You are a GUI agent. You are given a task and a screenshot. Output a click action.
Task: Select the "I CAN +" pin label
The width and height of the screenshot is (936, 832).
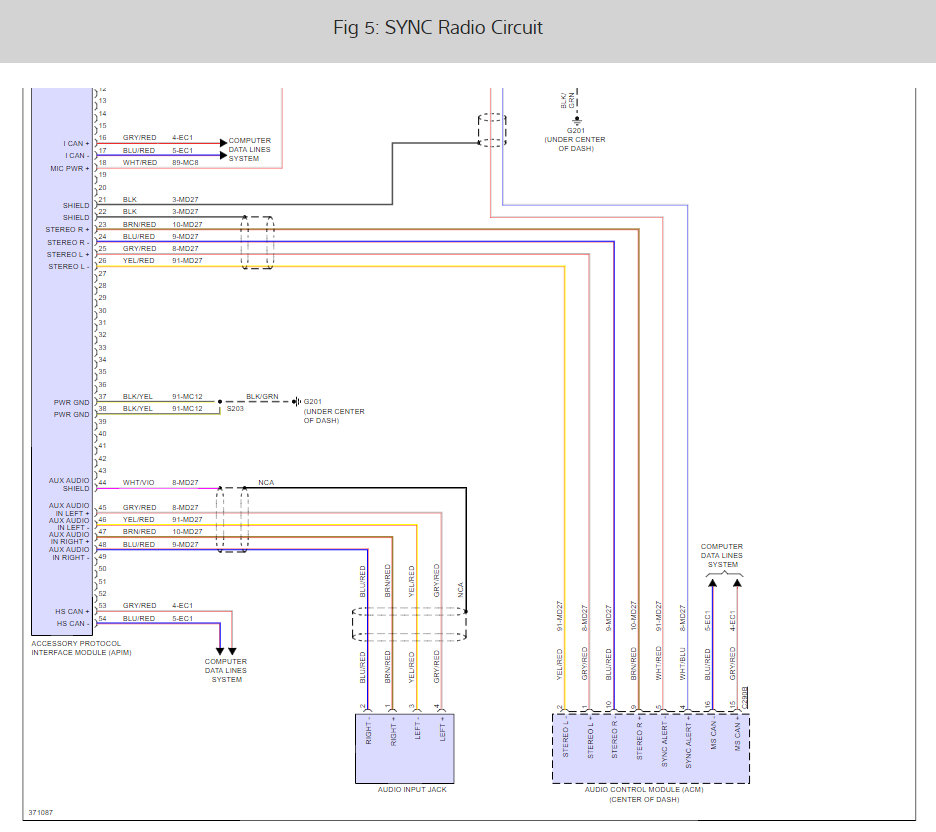(x=76, y=144)
